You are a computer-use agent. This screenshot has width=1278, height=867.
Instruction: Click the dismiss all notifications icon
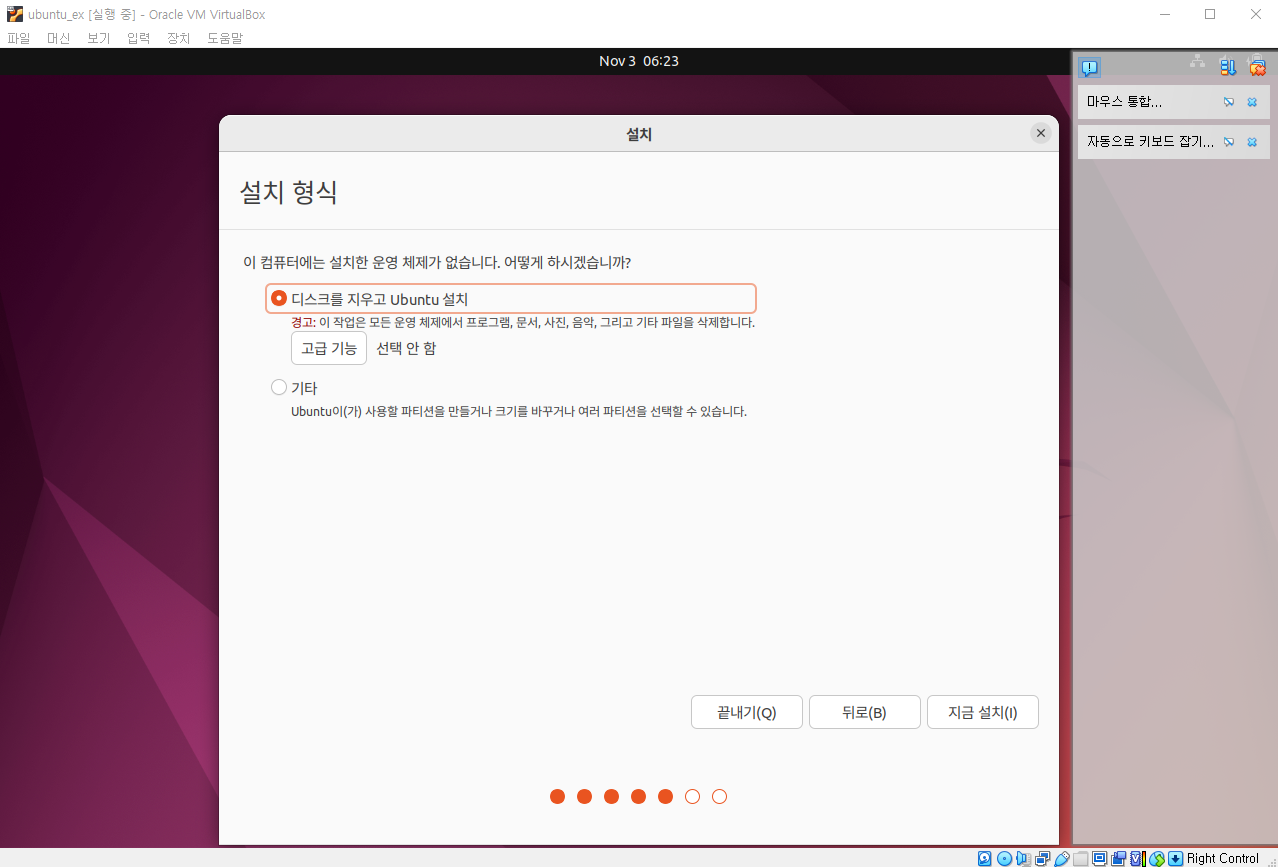(x=1257, y=68)
